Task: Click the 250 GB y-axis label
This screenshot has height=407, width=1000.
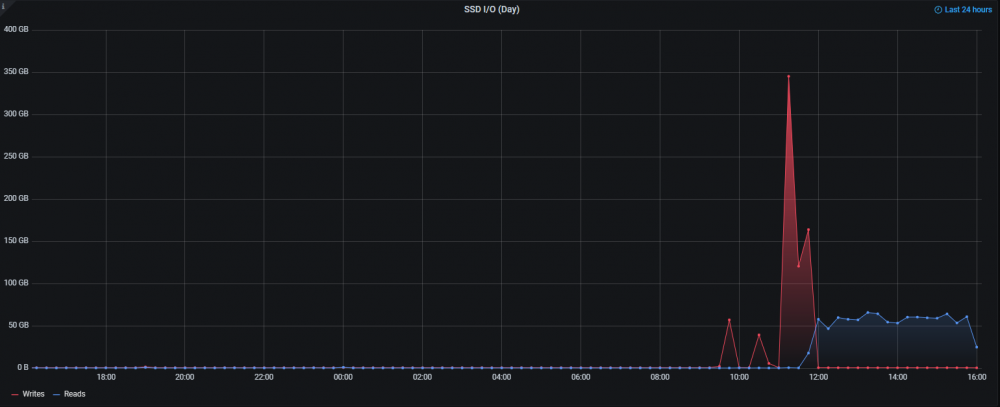Action: pyautogui.click(x=16, y=156)
